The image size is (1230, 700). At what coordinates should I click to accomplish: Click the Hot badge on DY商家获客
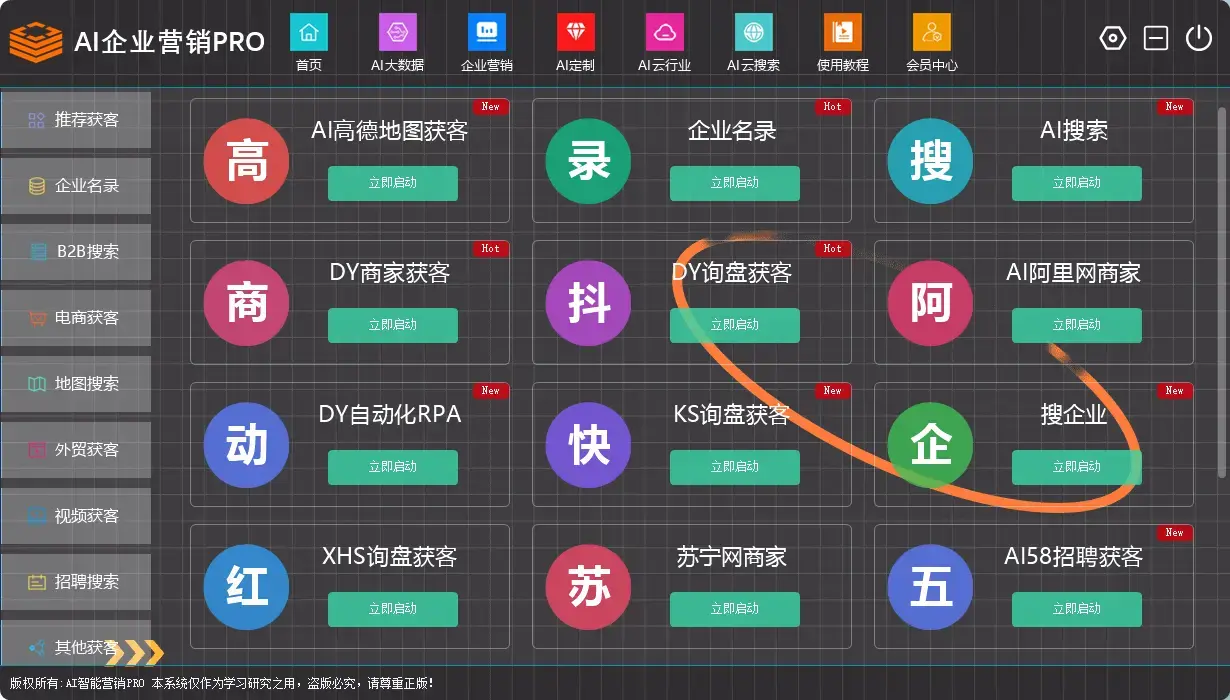491,248
